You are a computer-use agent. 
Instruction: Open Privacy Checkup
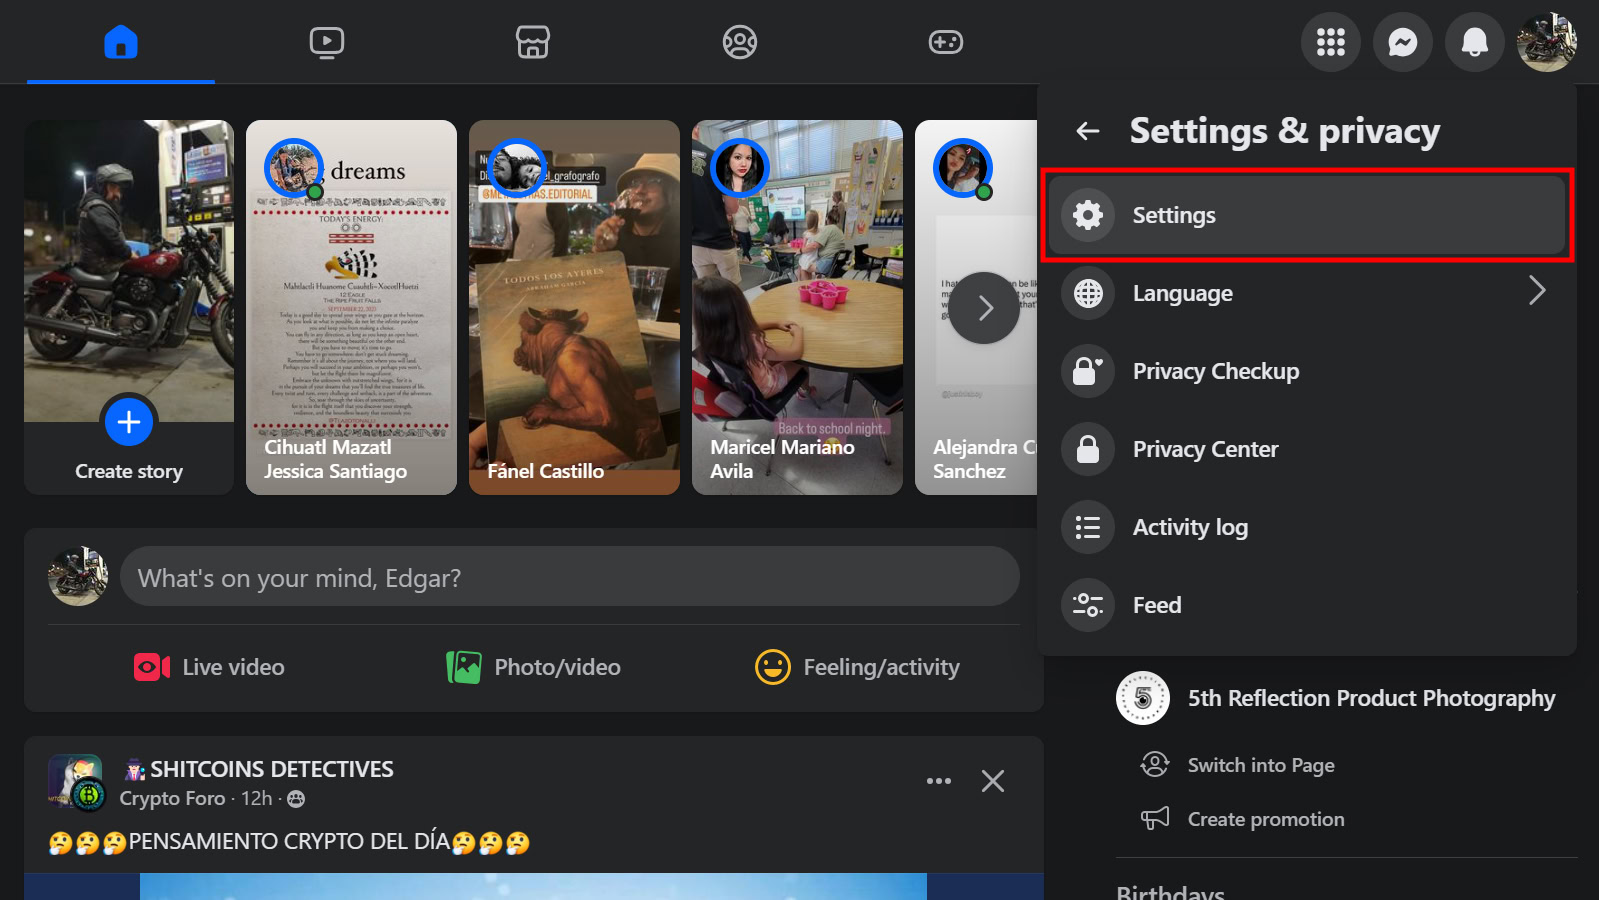point(1307,371)
